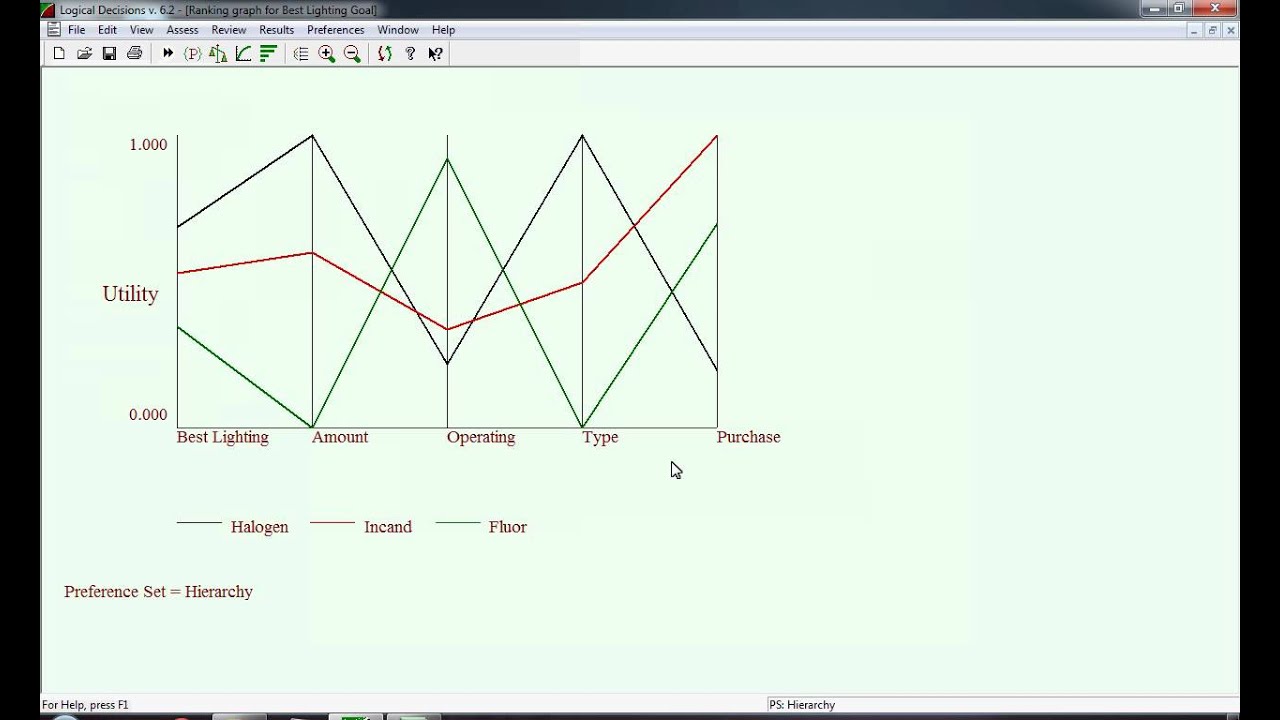Click the Preference Set = Hierarchy text
This screenshot has width=1280, height=720.
pyautogui.click(x=159, y=592)
